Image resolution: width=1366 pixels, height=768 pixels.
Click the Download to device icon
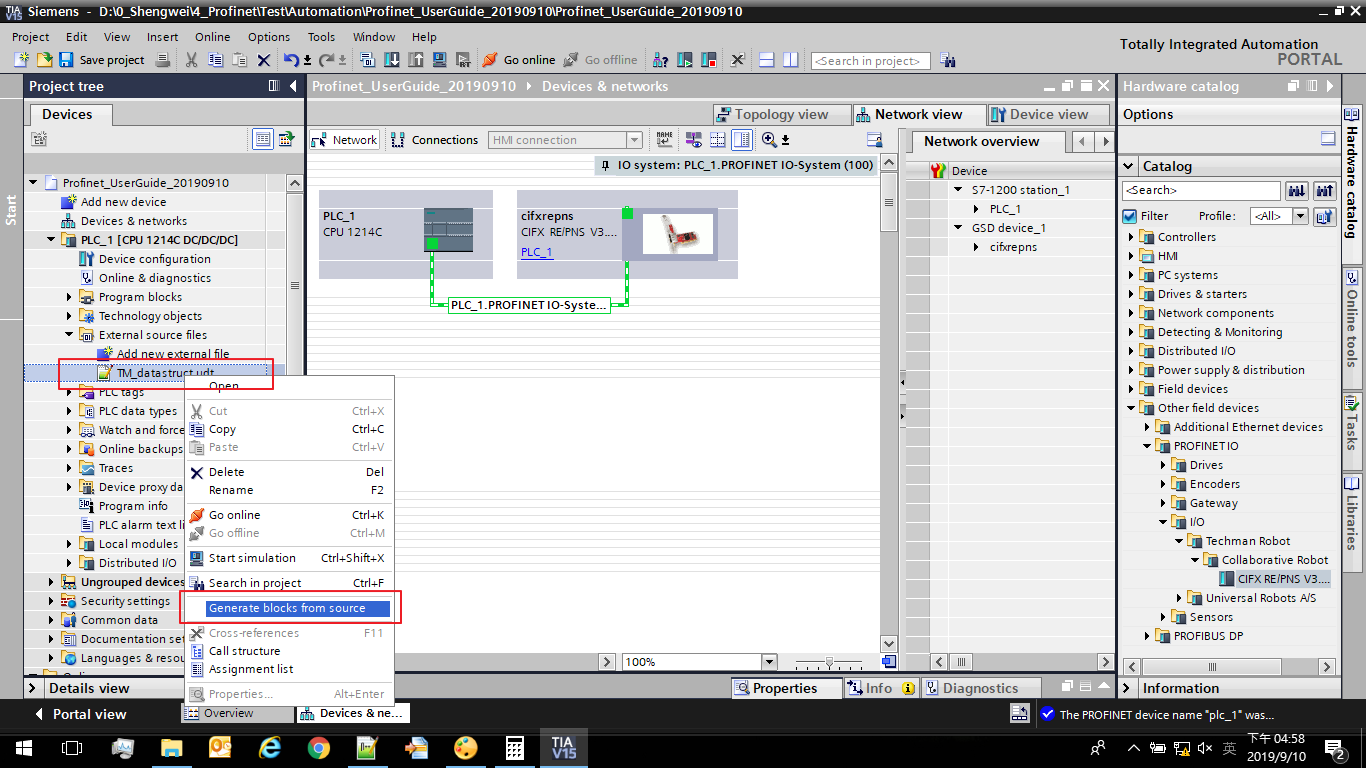(x=391, y=60)
